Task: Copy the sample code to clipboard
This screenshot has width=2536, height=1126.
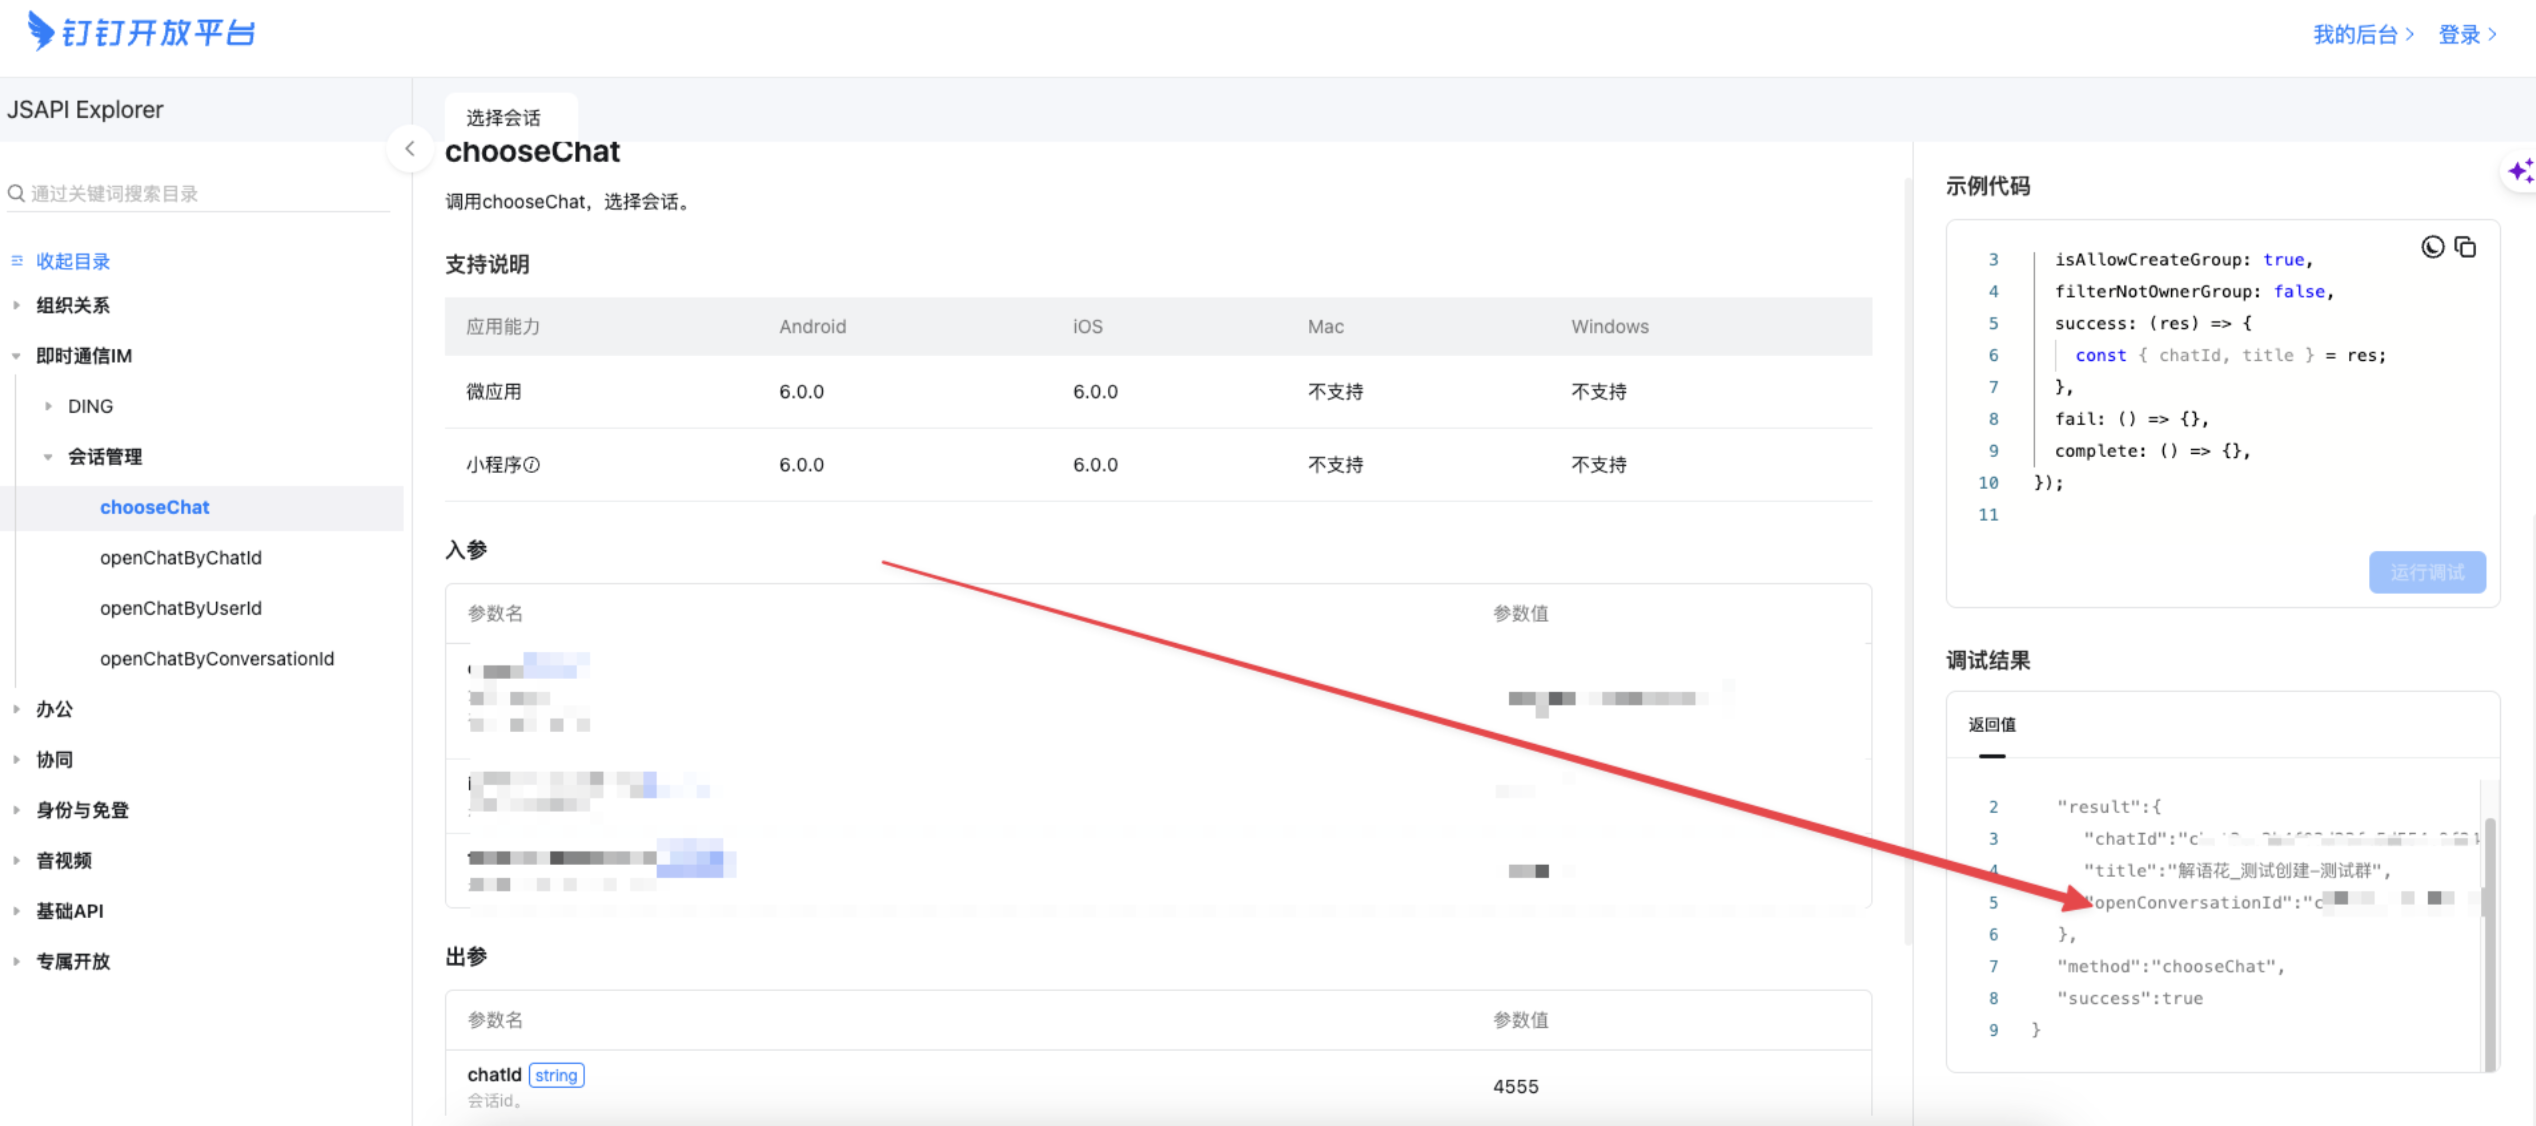Action: point(2465,247)
